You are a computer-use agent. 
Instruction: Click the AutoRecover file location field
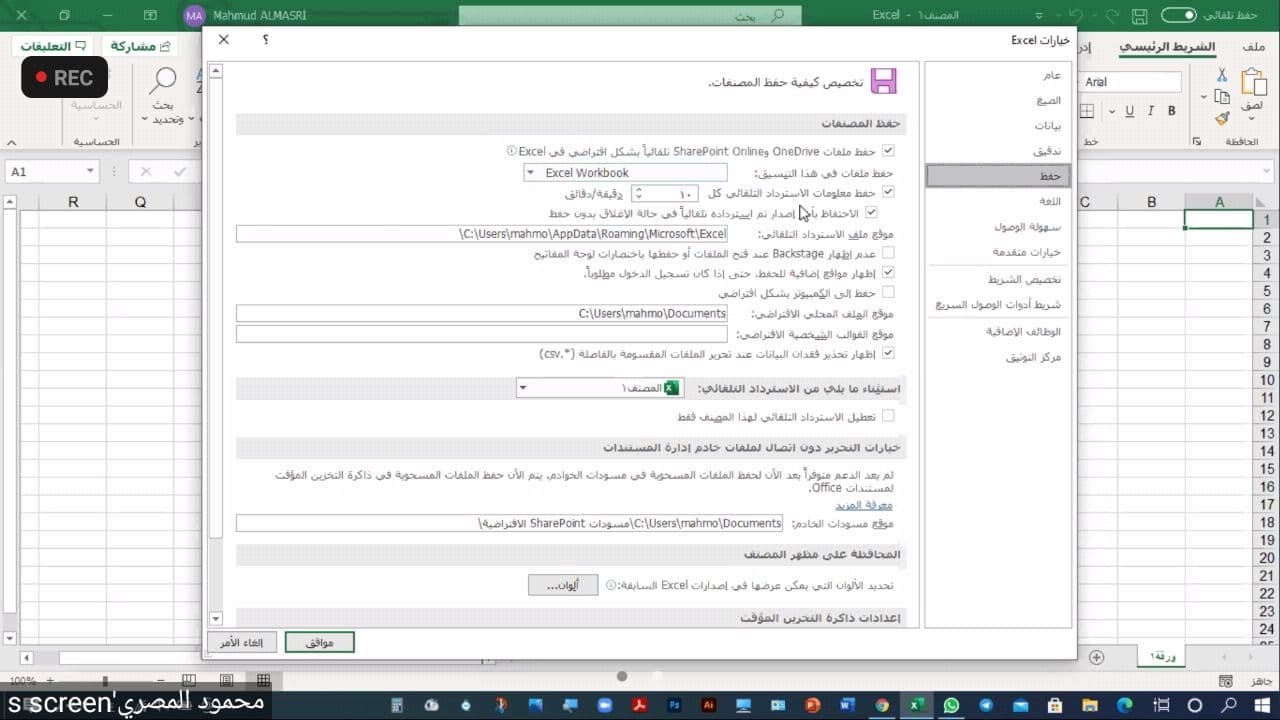pos(482,234)
